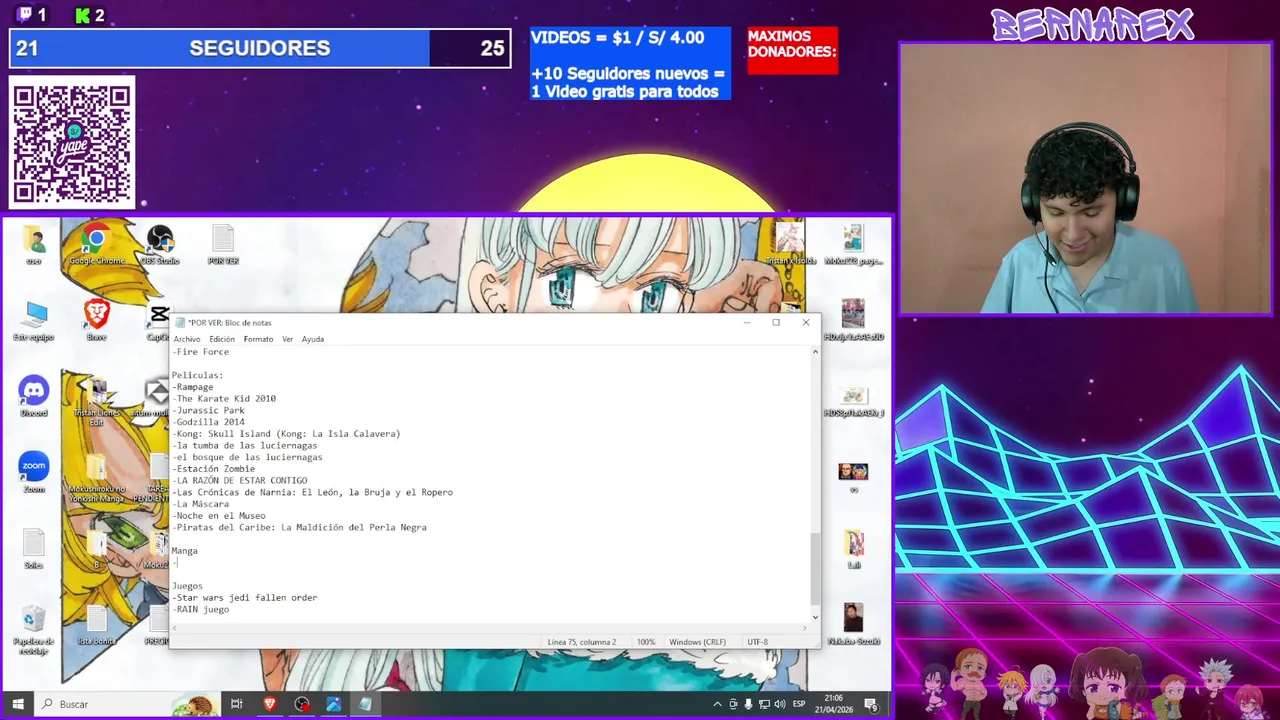Open the Brave browser desktop shortcut
Image resolution: width=1280 pixels, height=720 pixels.
[96, 320]
